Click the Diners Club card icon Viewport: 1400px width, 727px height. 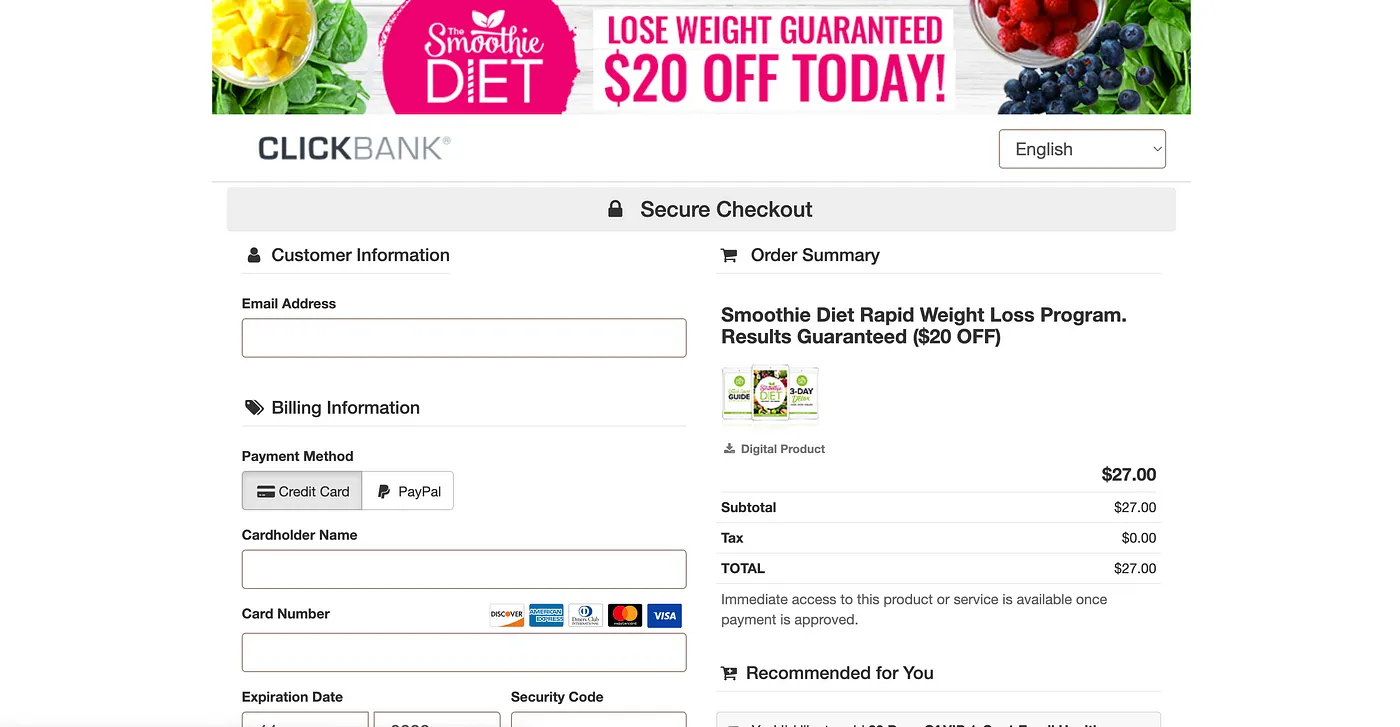585,615
